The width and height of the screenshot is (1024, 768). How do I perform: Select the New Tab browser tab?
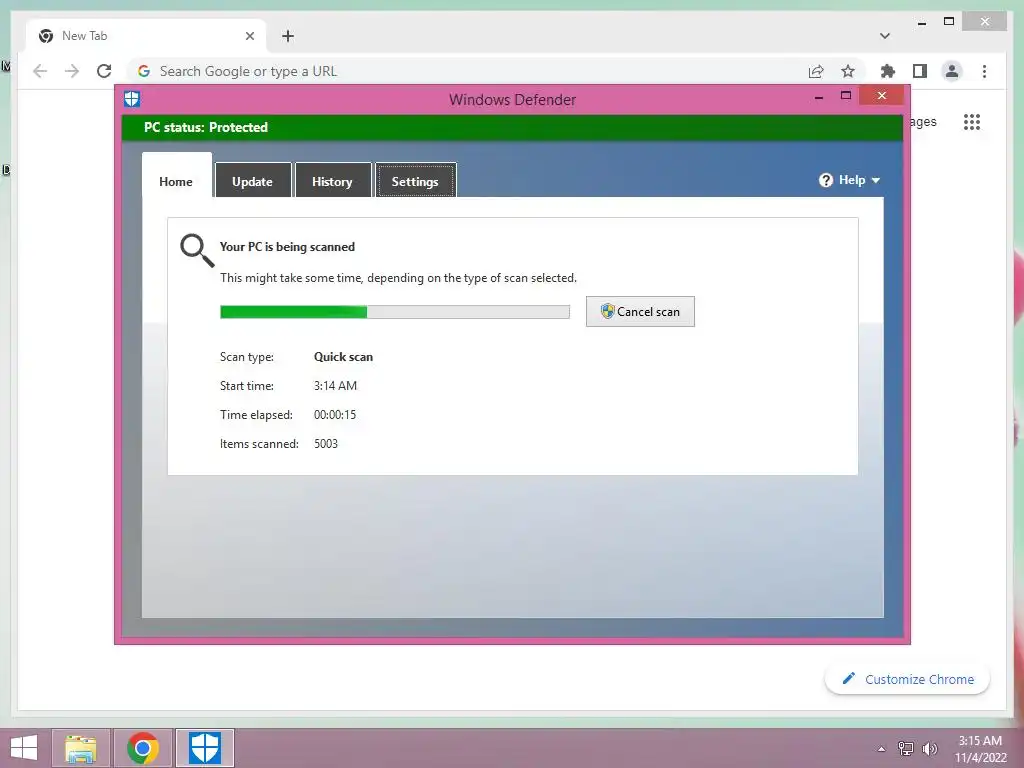(x=146, y=36)
